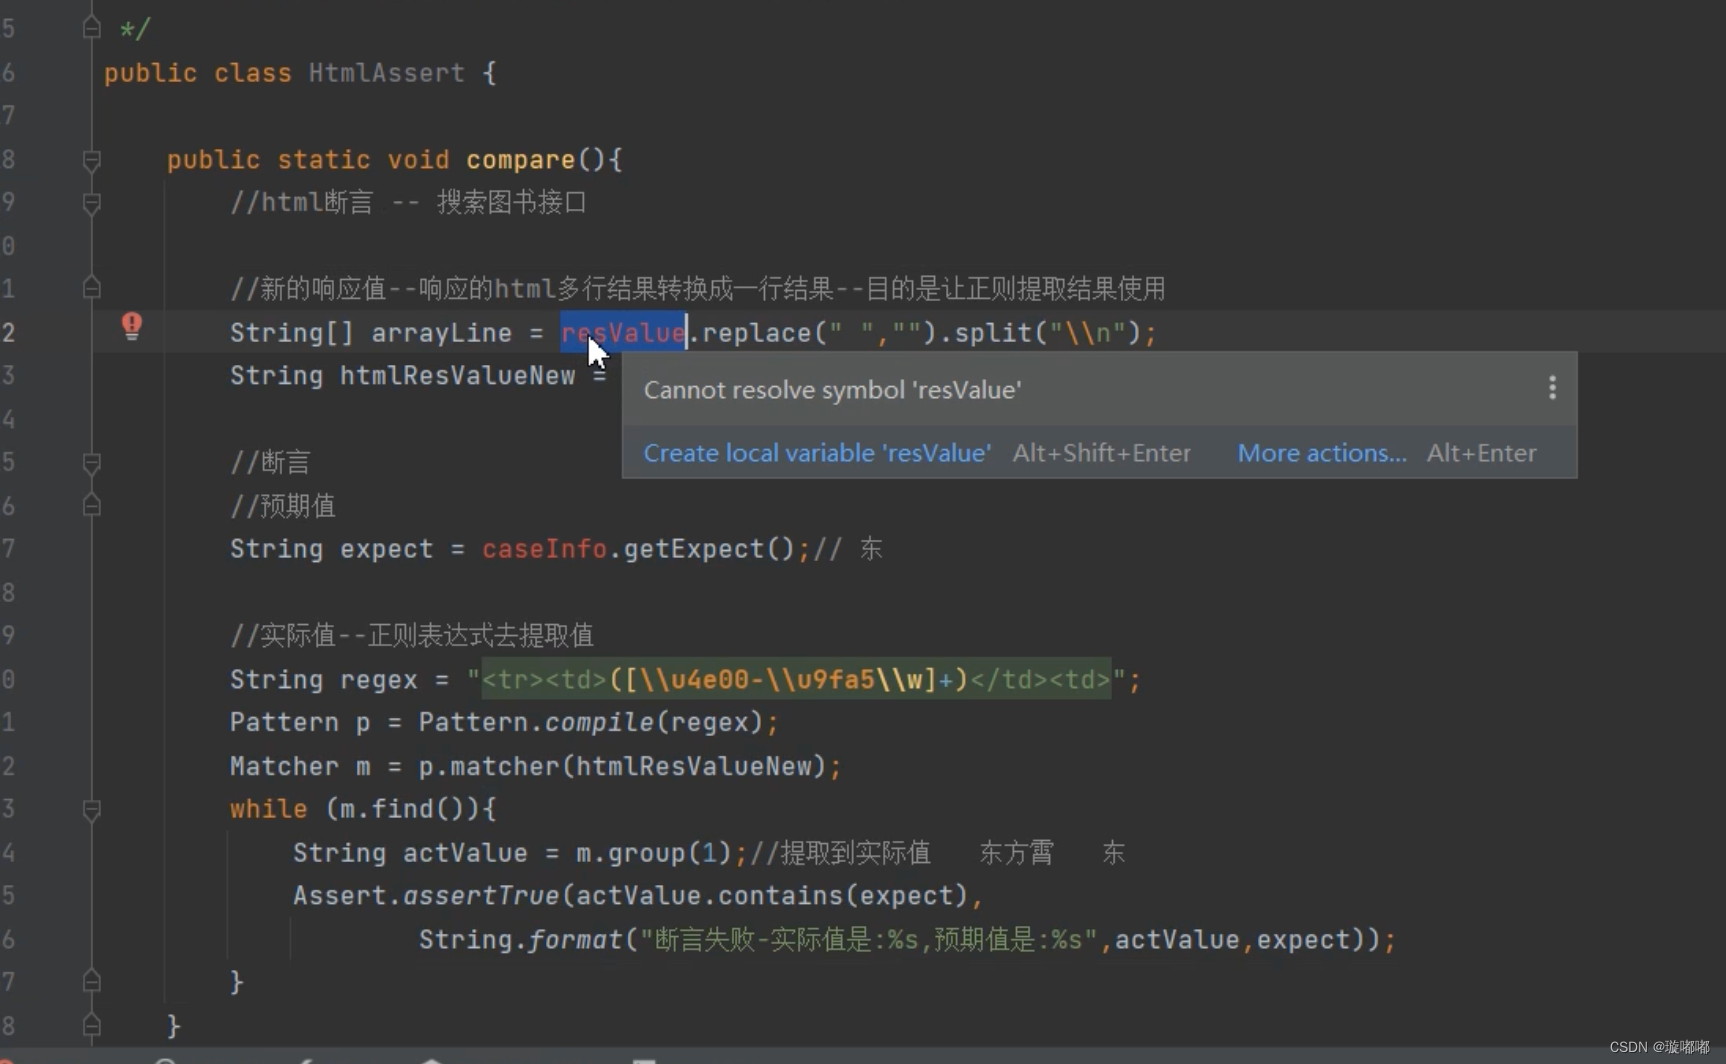Click the 'Cannot resolve symbol' message text

(832, 390)
